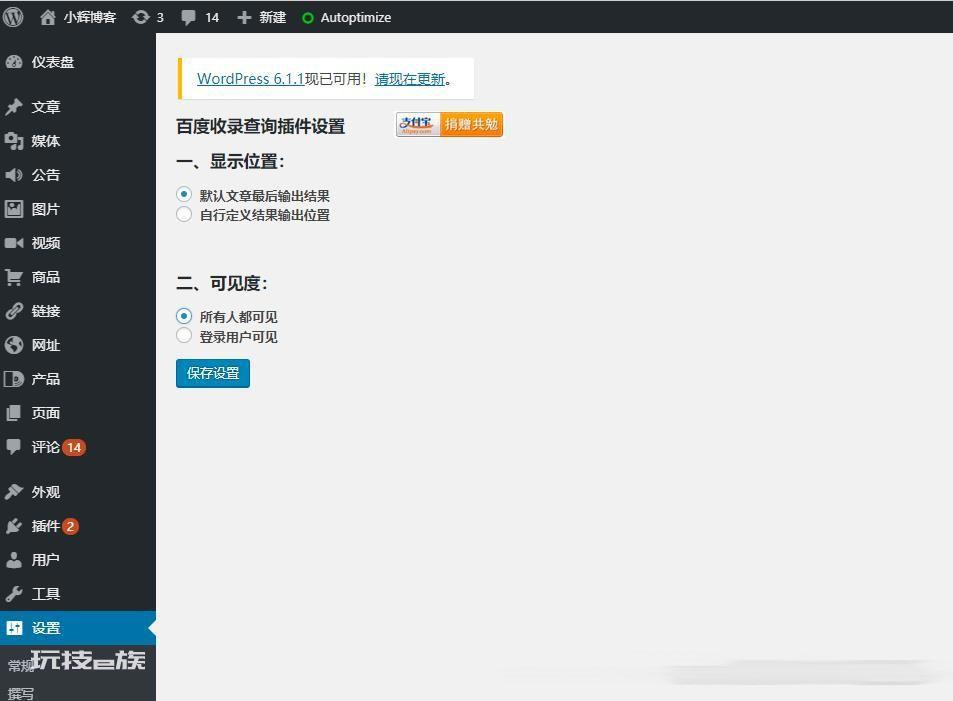Select 所有人都可见 radio button
Viewport: 953px width, 701px height.
pos(184,316)
